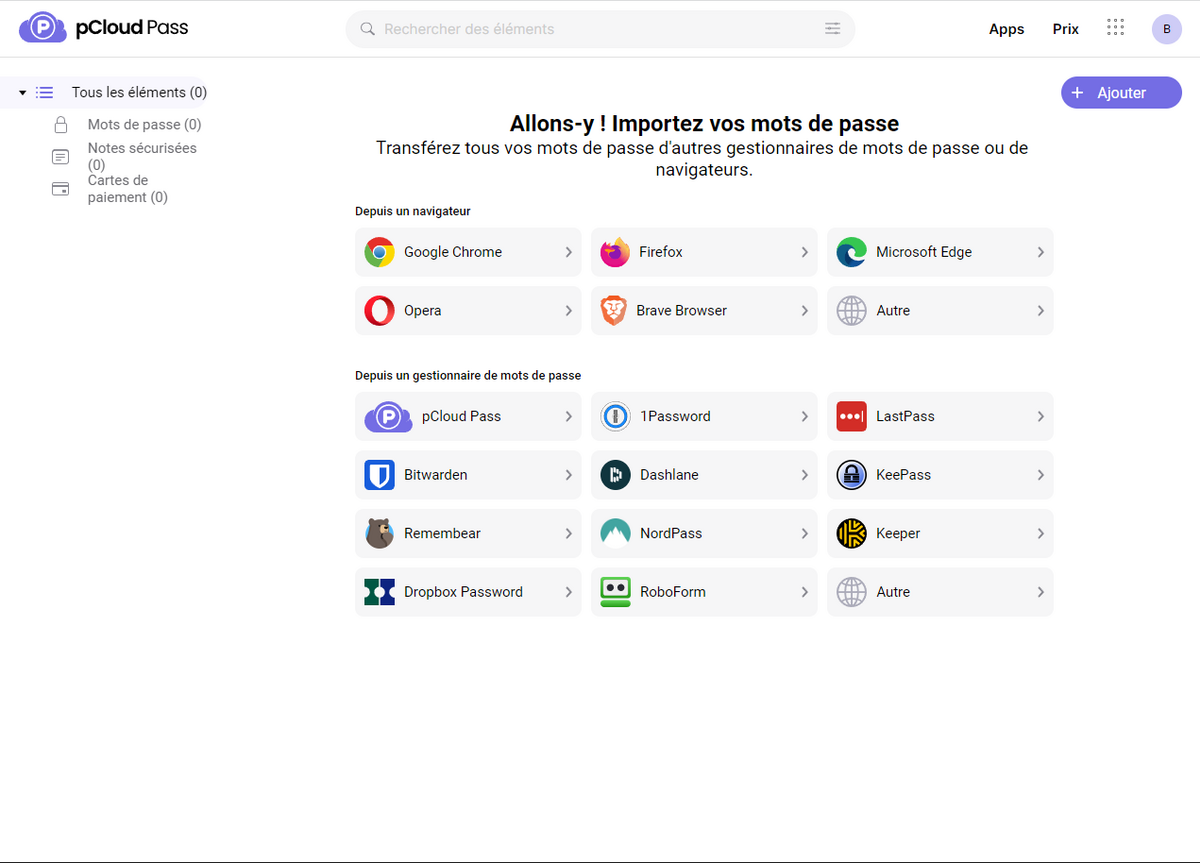This screenshot has height=863, width=1200.
Task: Click the RoboForm icon
Action: click(x=615, y=592)
